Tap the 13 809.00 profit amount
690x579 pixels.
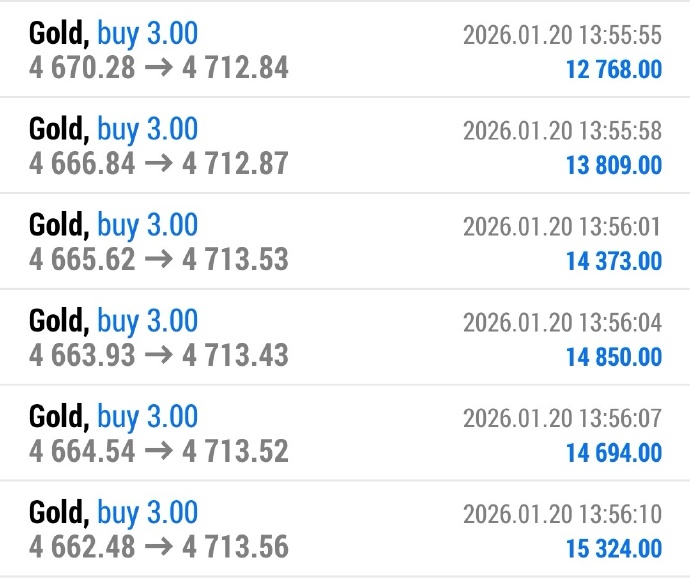click(613, 165)
